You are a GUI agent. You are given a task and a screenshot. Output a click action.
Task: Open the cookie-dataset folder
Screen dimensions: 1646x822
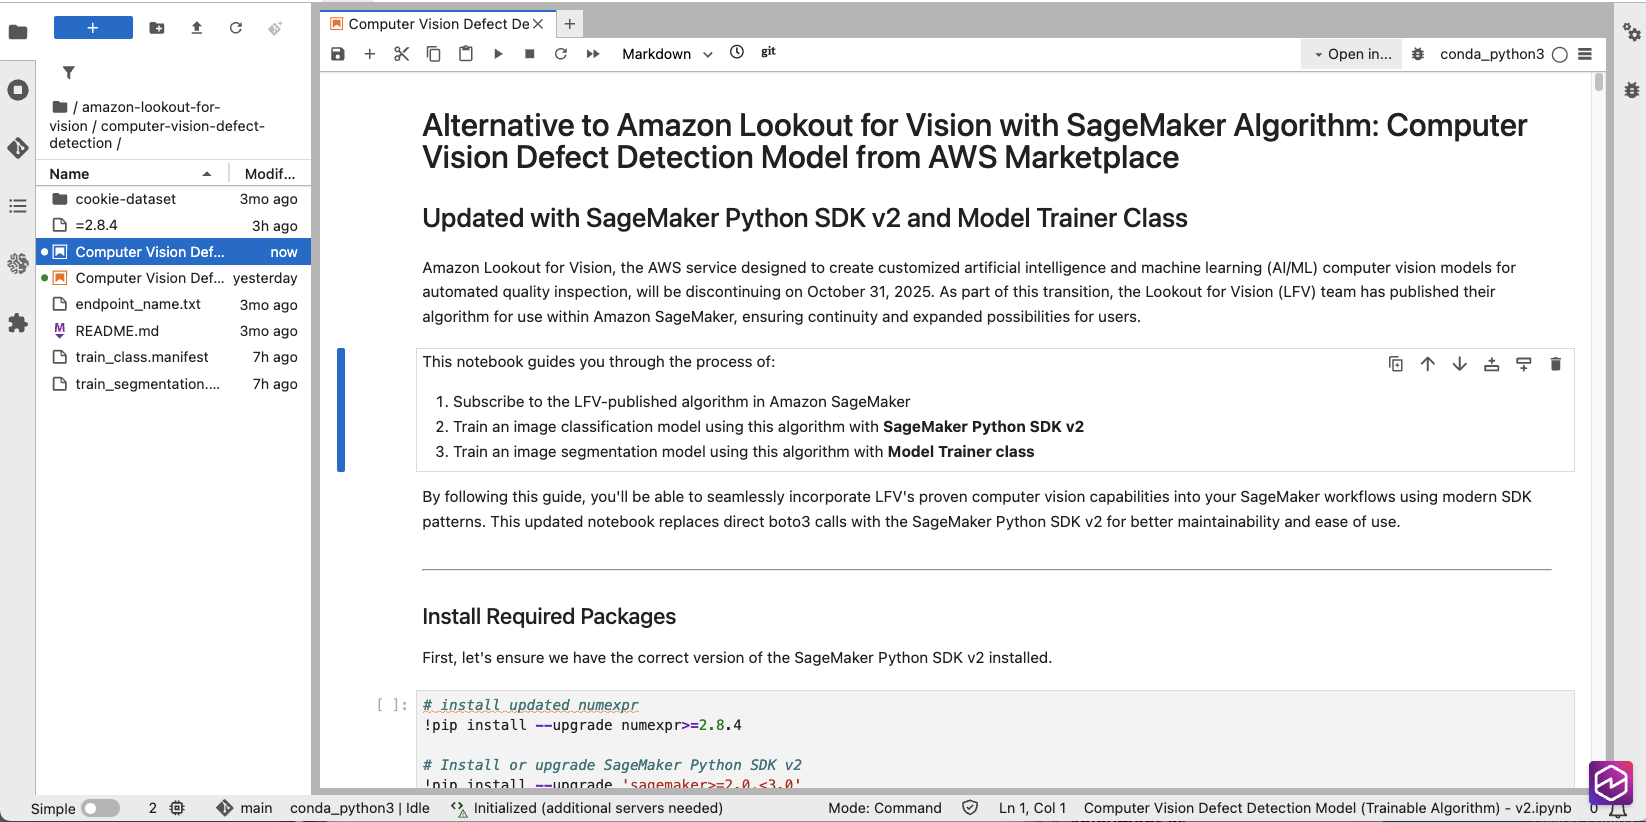tap(126, 199)
